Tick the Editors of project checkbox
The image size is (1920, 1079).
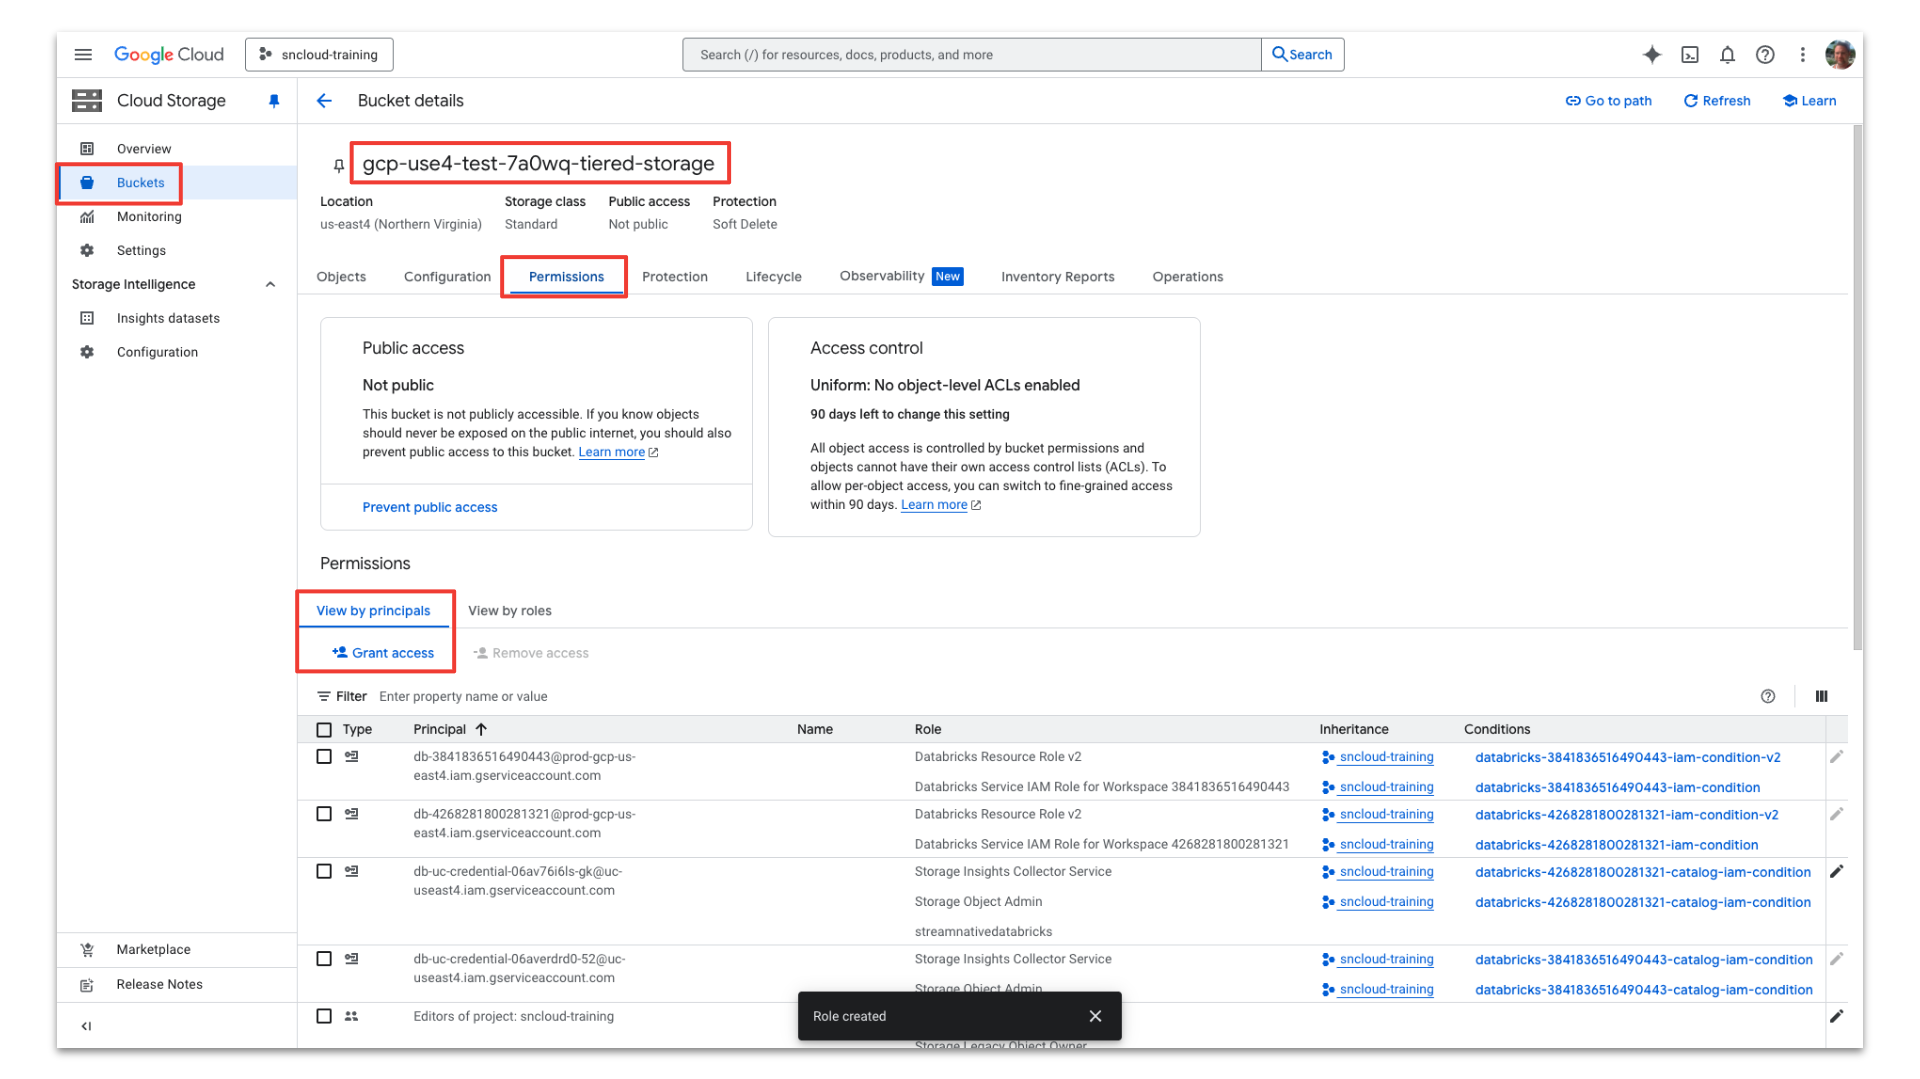tap(324, 1016)
